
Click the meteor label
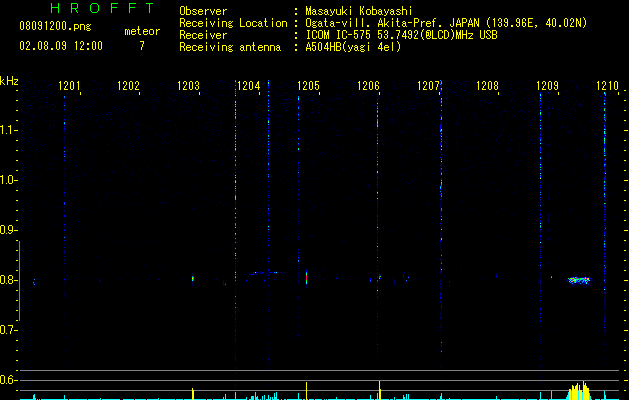coord(142,31)
